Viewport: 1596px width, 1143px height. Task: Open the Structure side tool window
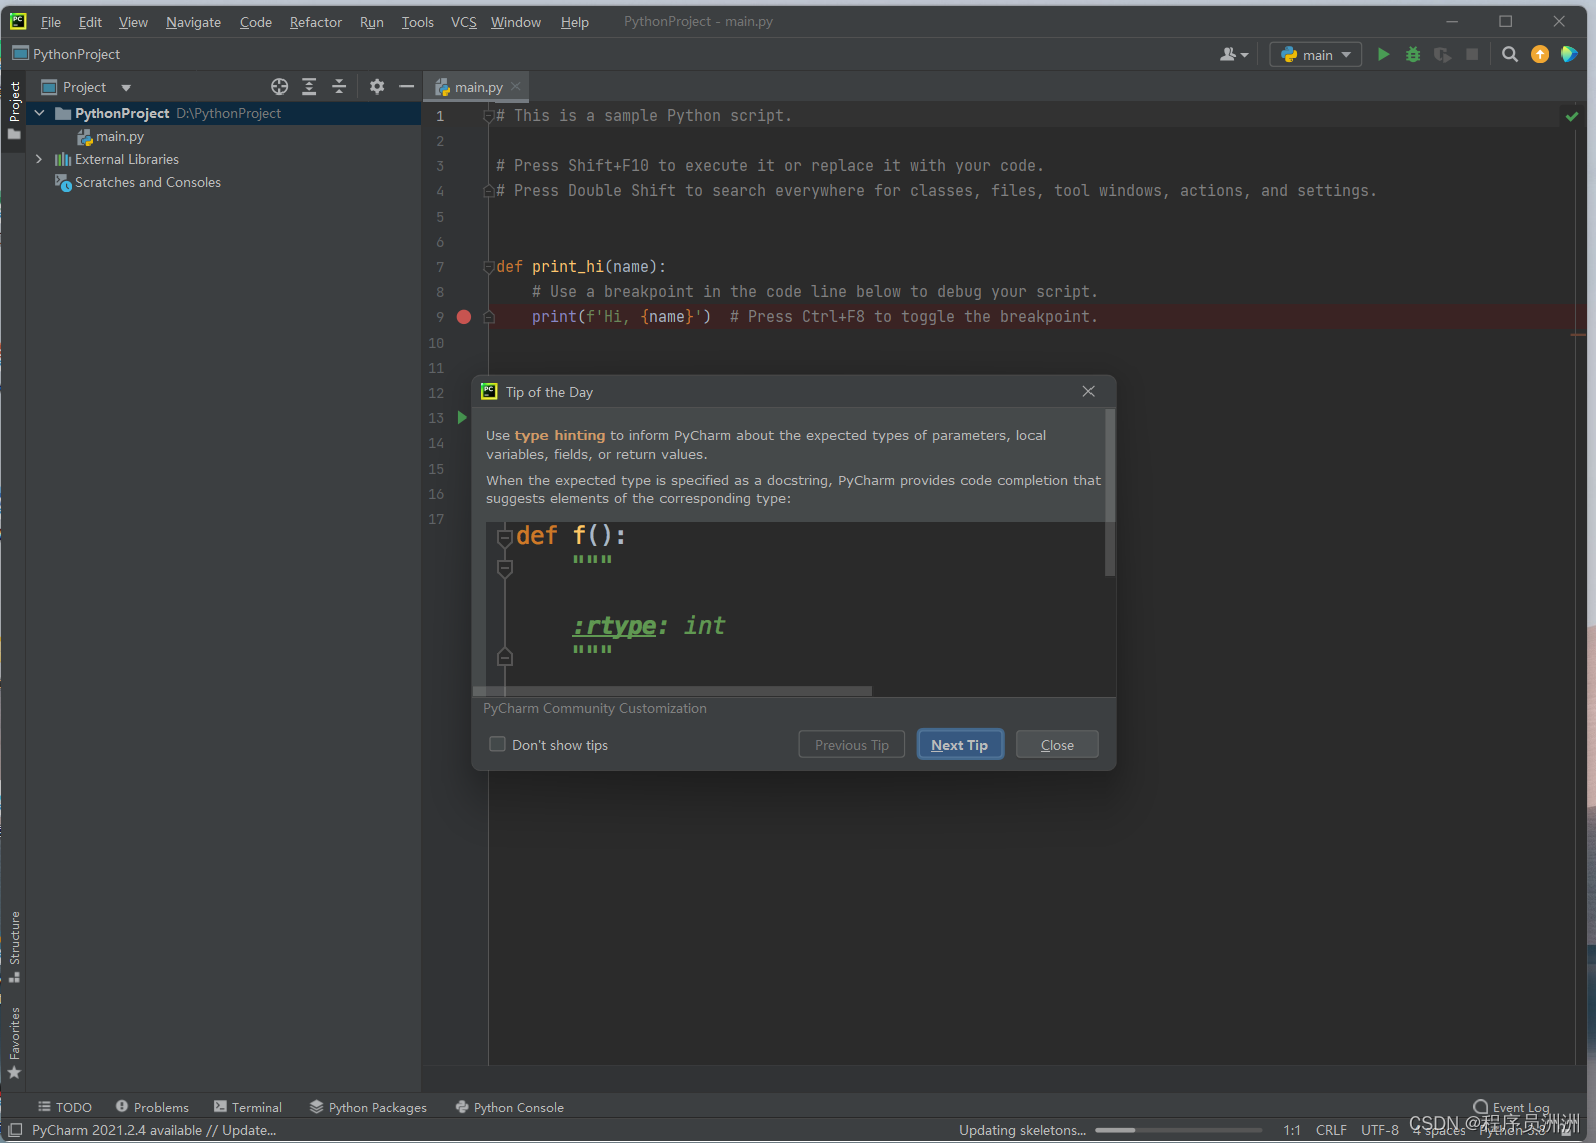(x=14, y=947)
